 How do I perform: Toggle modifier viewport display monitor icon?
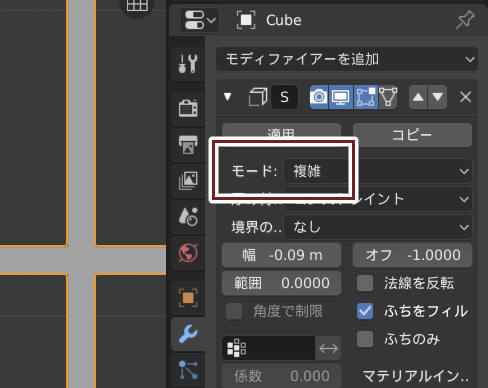(x=341, y=97)
